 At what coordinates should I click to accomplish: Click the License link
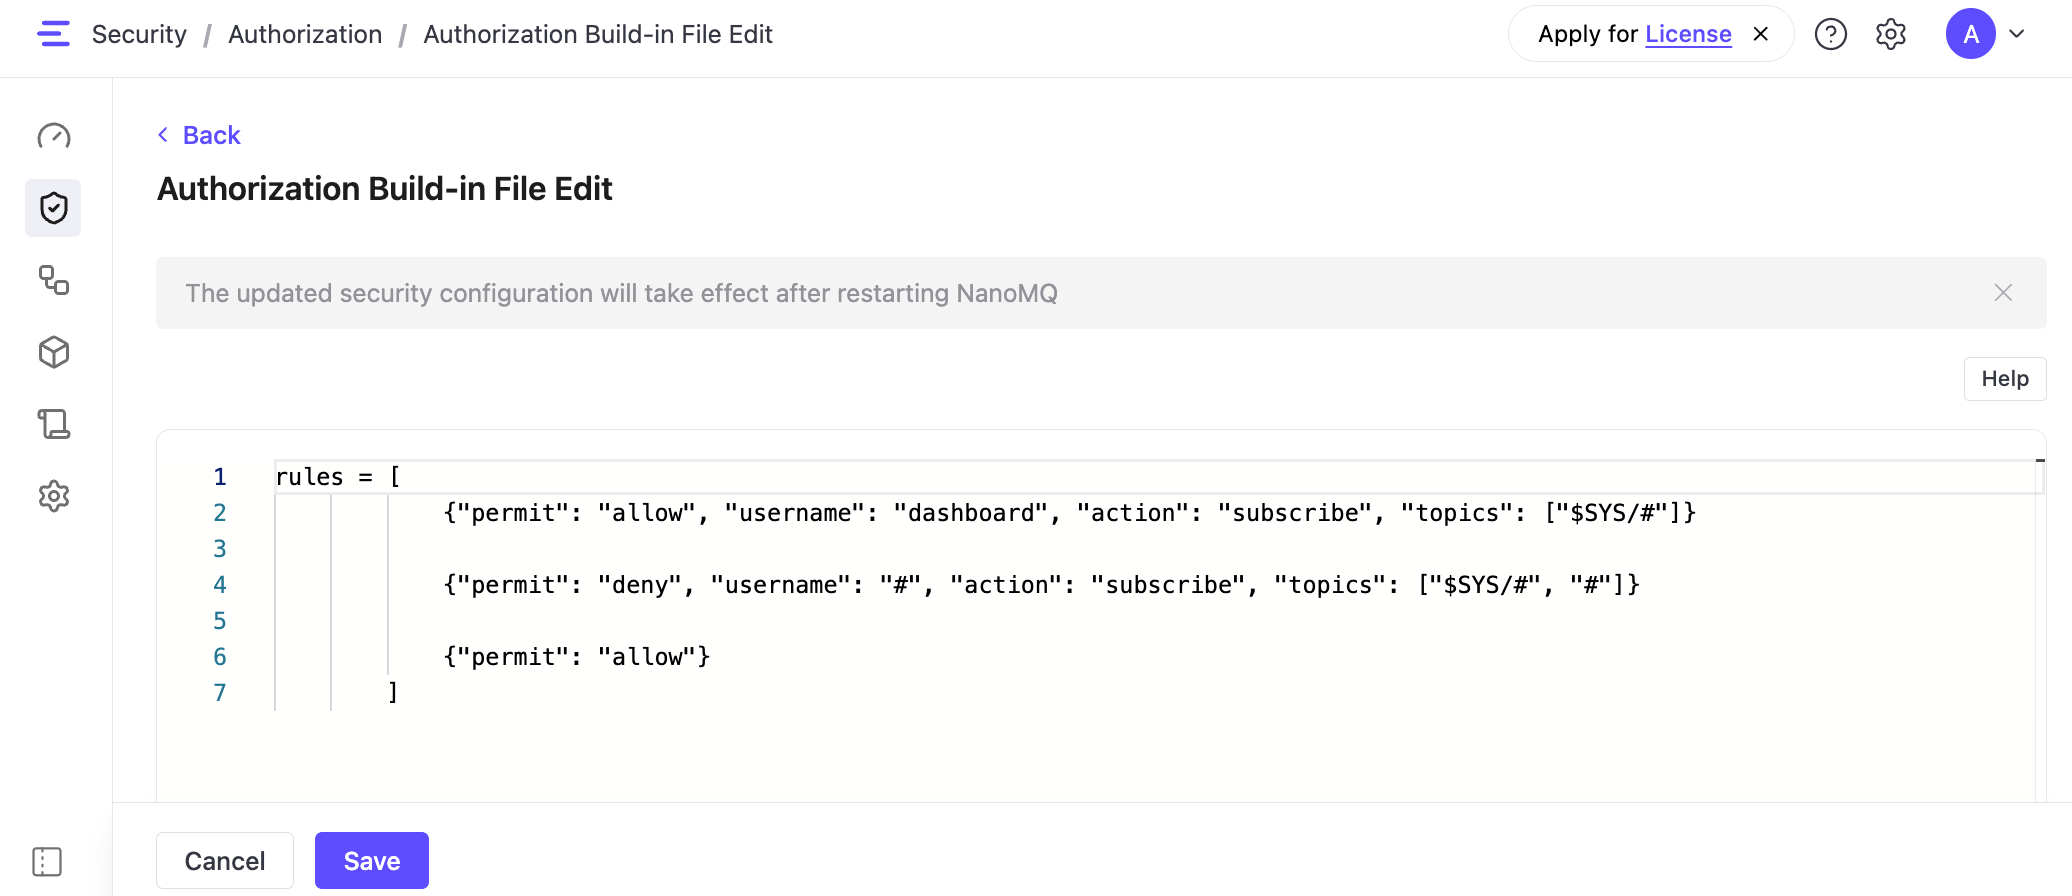pyautogui.click(x=1688, y=34)
